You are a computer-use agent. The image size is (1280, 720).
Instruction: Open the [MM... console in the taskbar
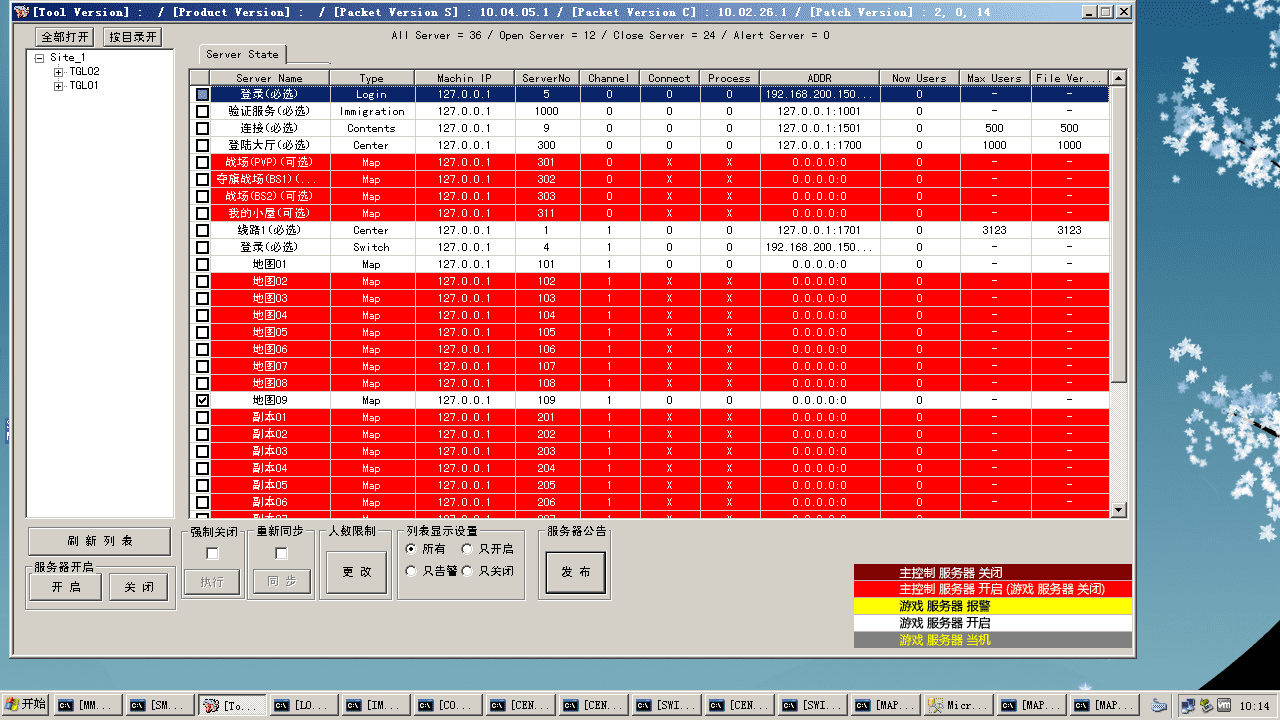[87, 706]
